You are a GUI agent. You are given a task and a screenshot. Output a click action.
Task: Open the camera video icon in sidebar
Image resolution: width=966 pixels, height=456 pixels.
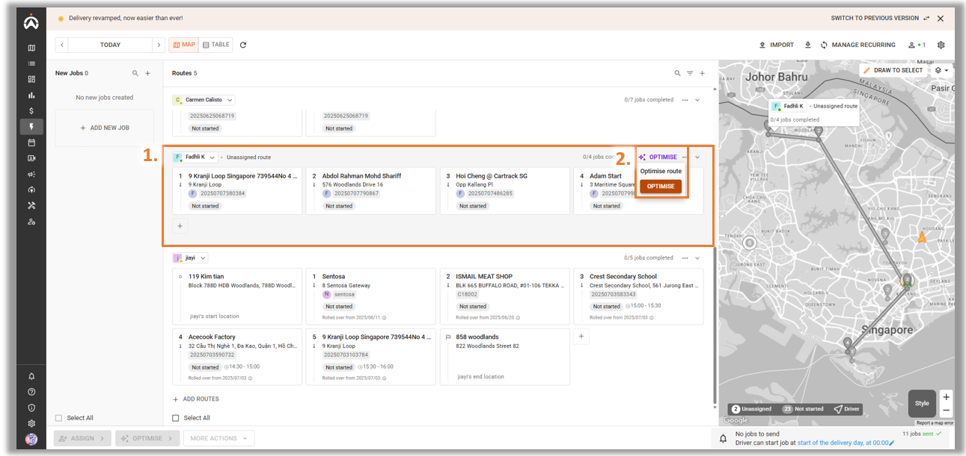pos(31,158)
